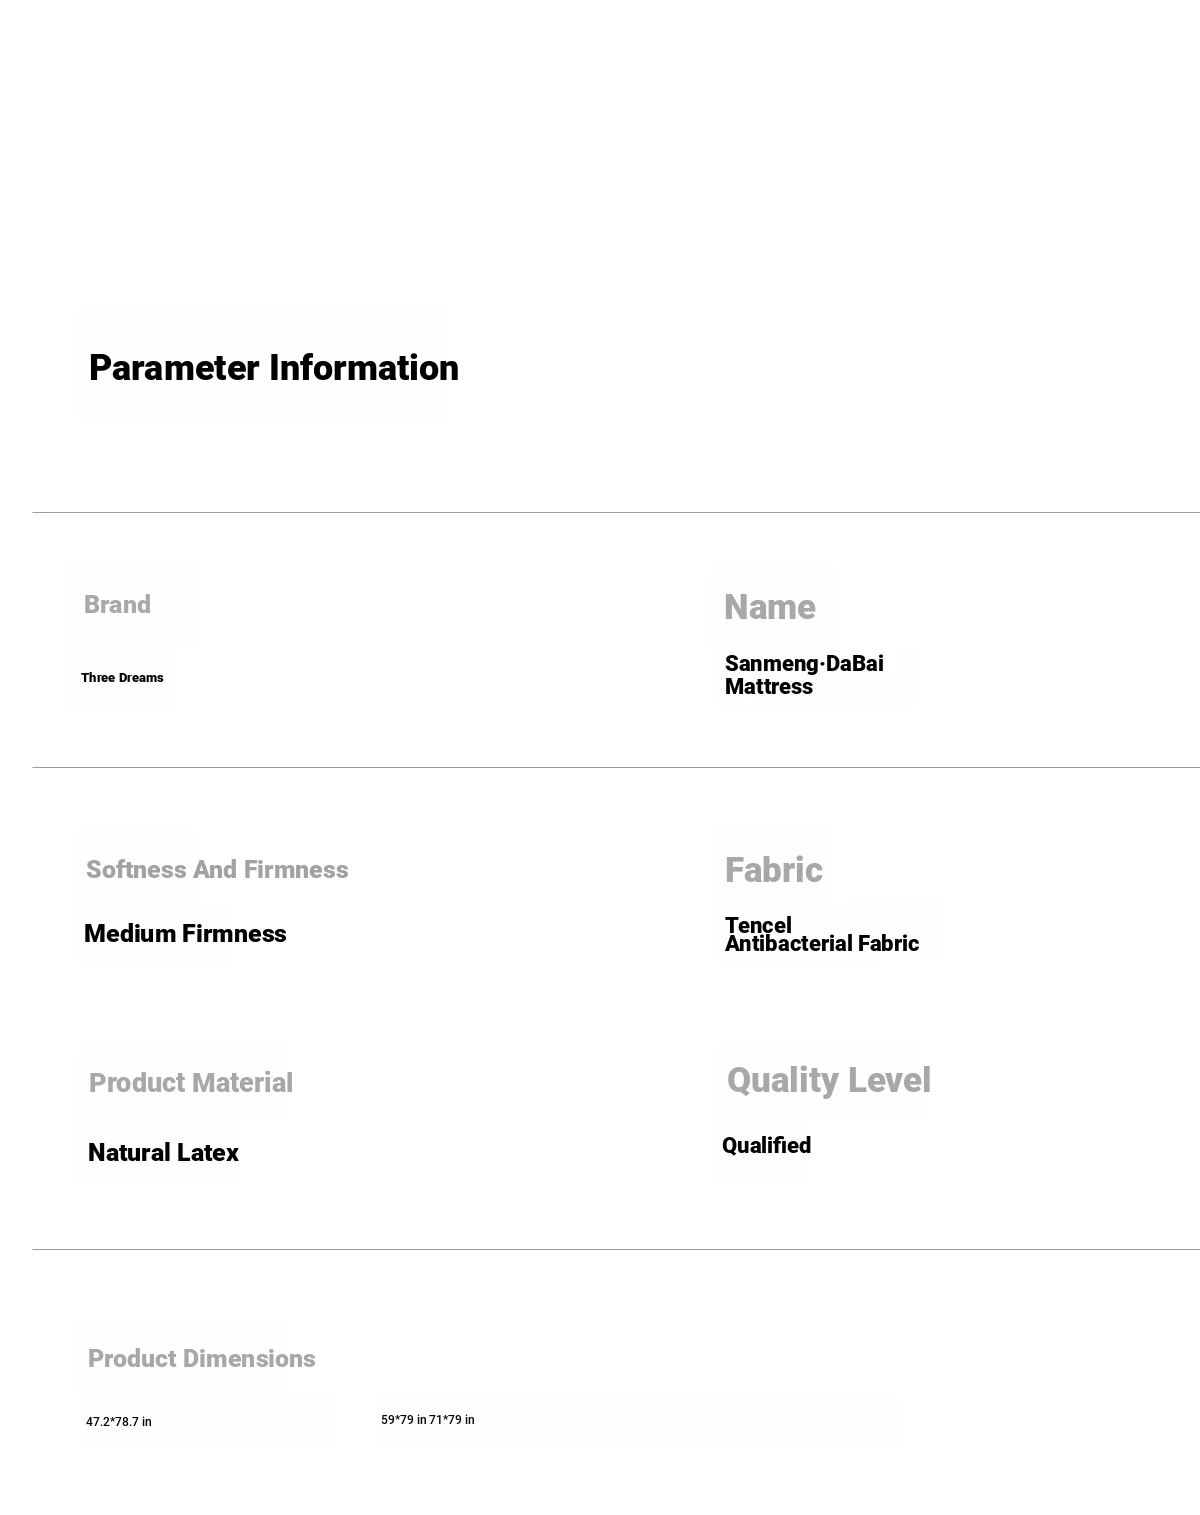Select the Softness And Firmness label
The image size is (1200, 1515).
(x=217, y=870)
